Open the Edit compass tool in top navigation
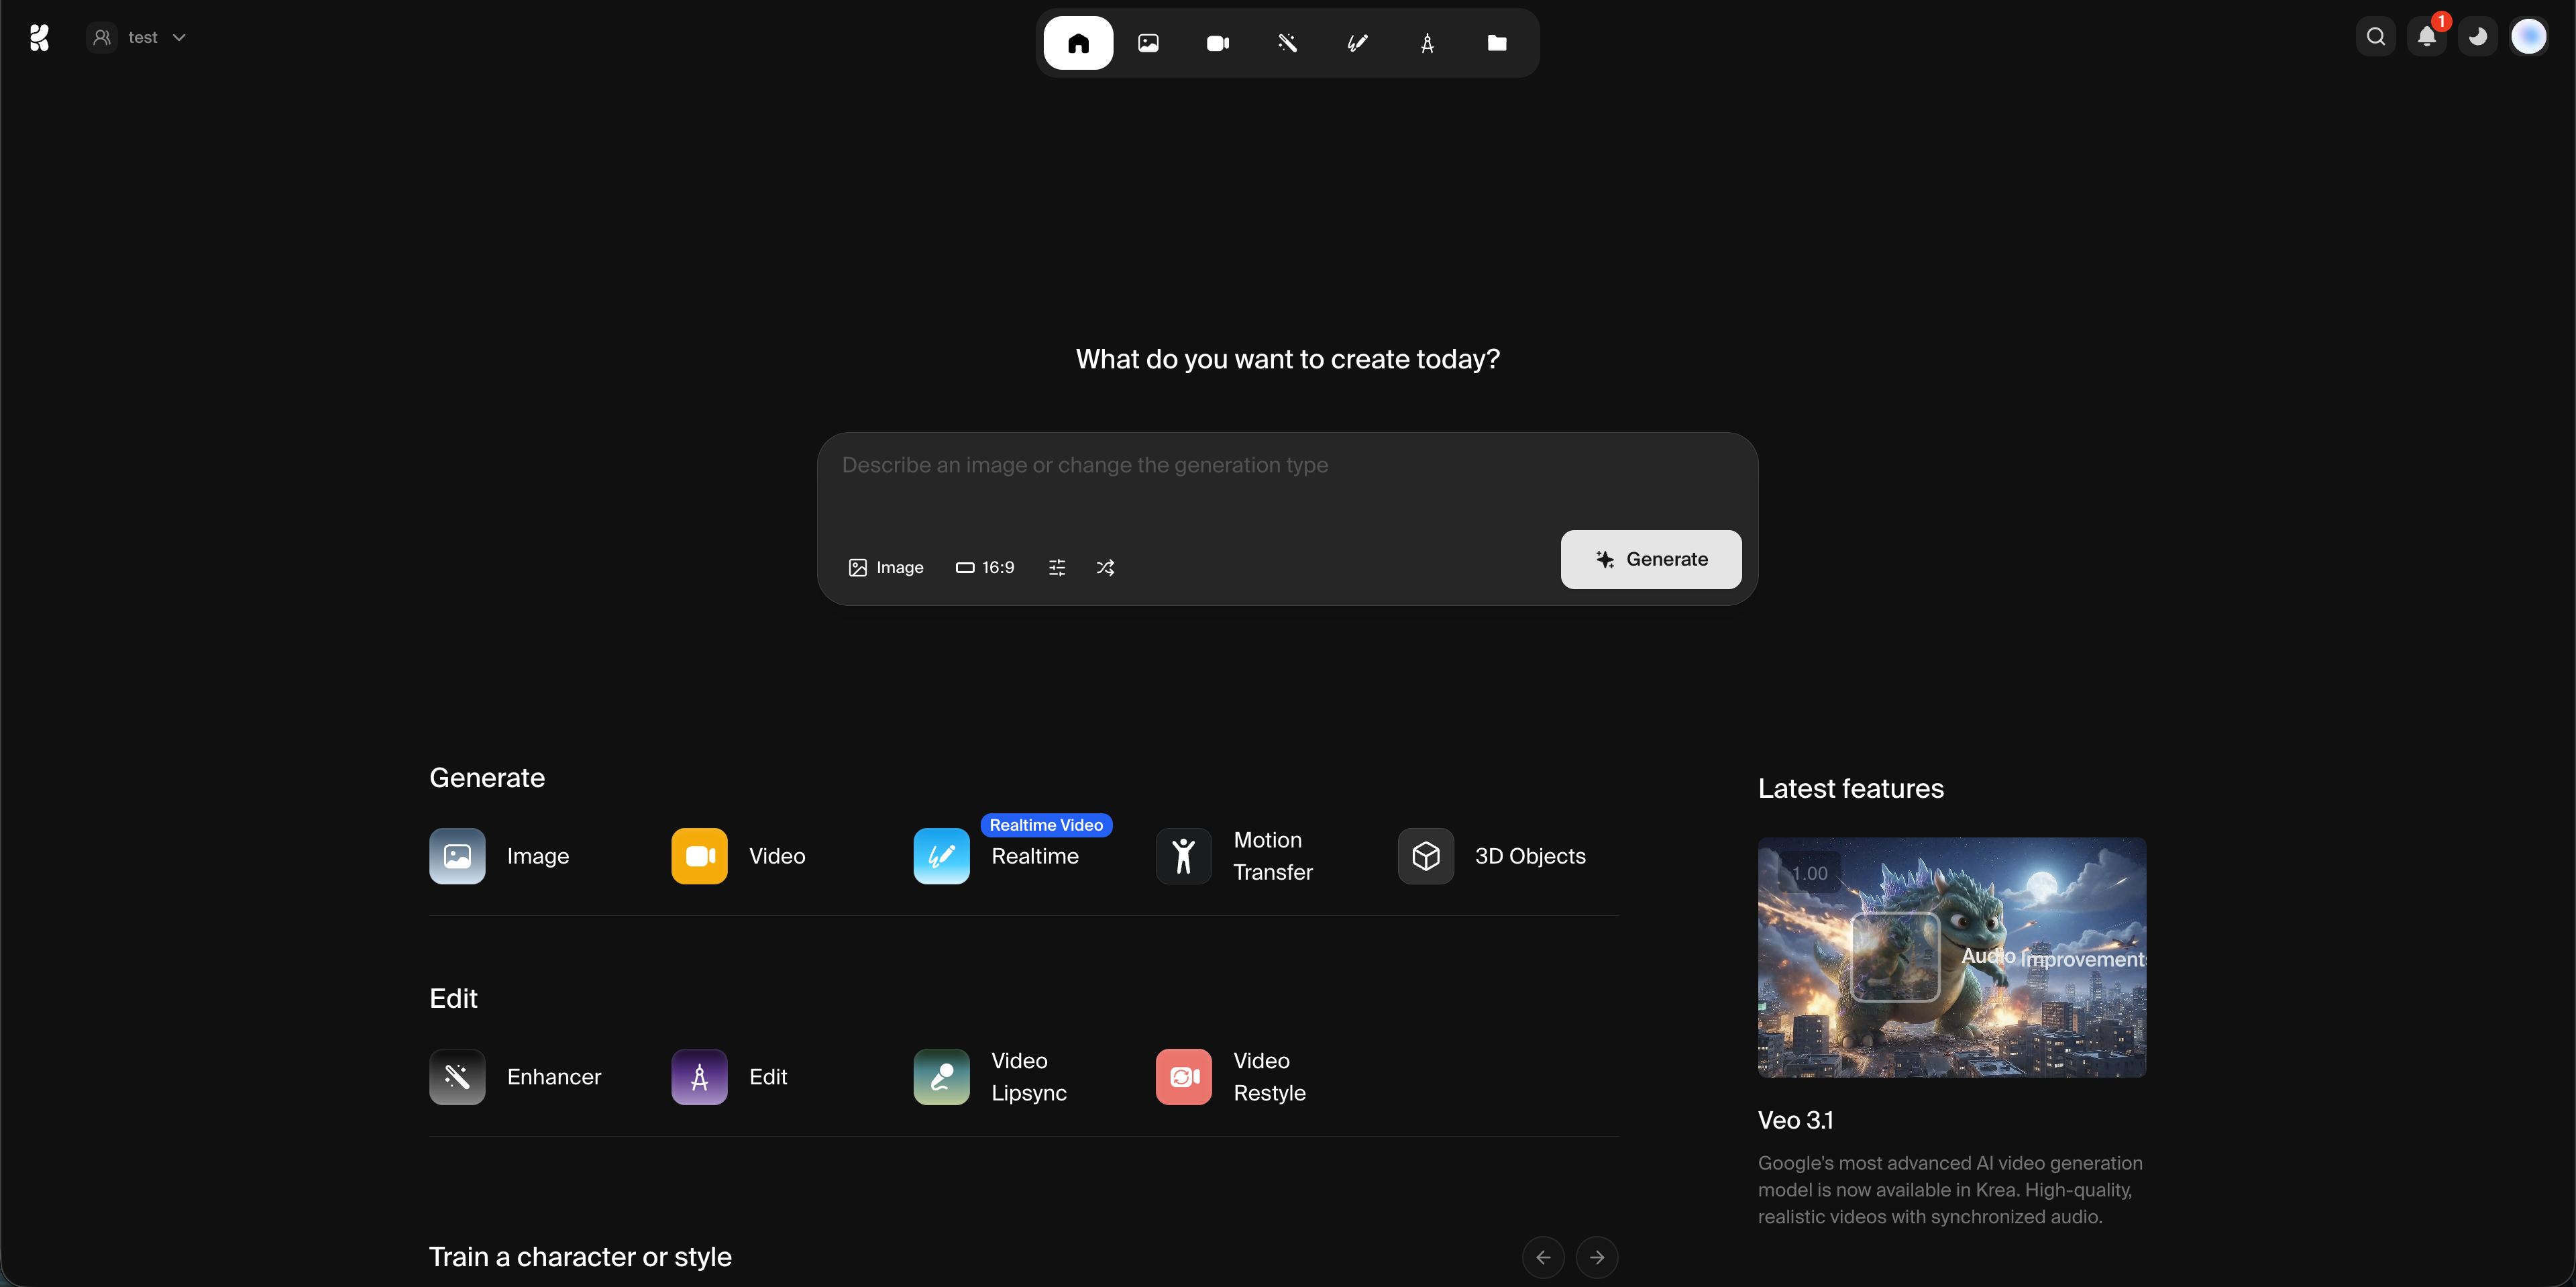Viewport: 2576px width, 1287px height. pyautogui.click(x=1427, y=43)
